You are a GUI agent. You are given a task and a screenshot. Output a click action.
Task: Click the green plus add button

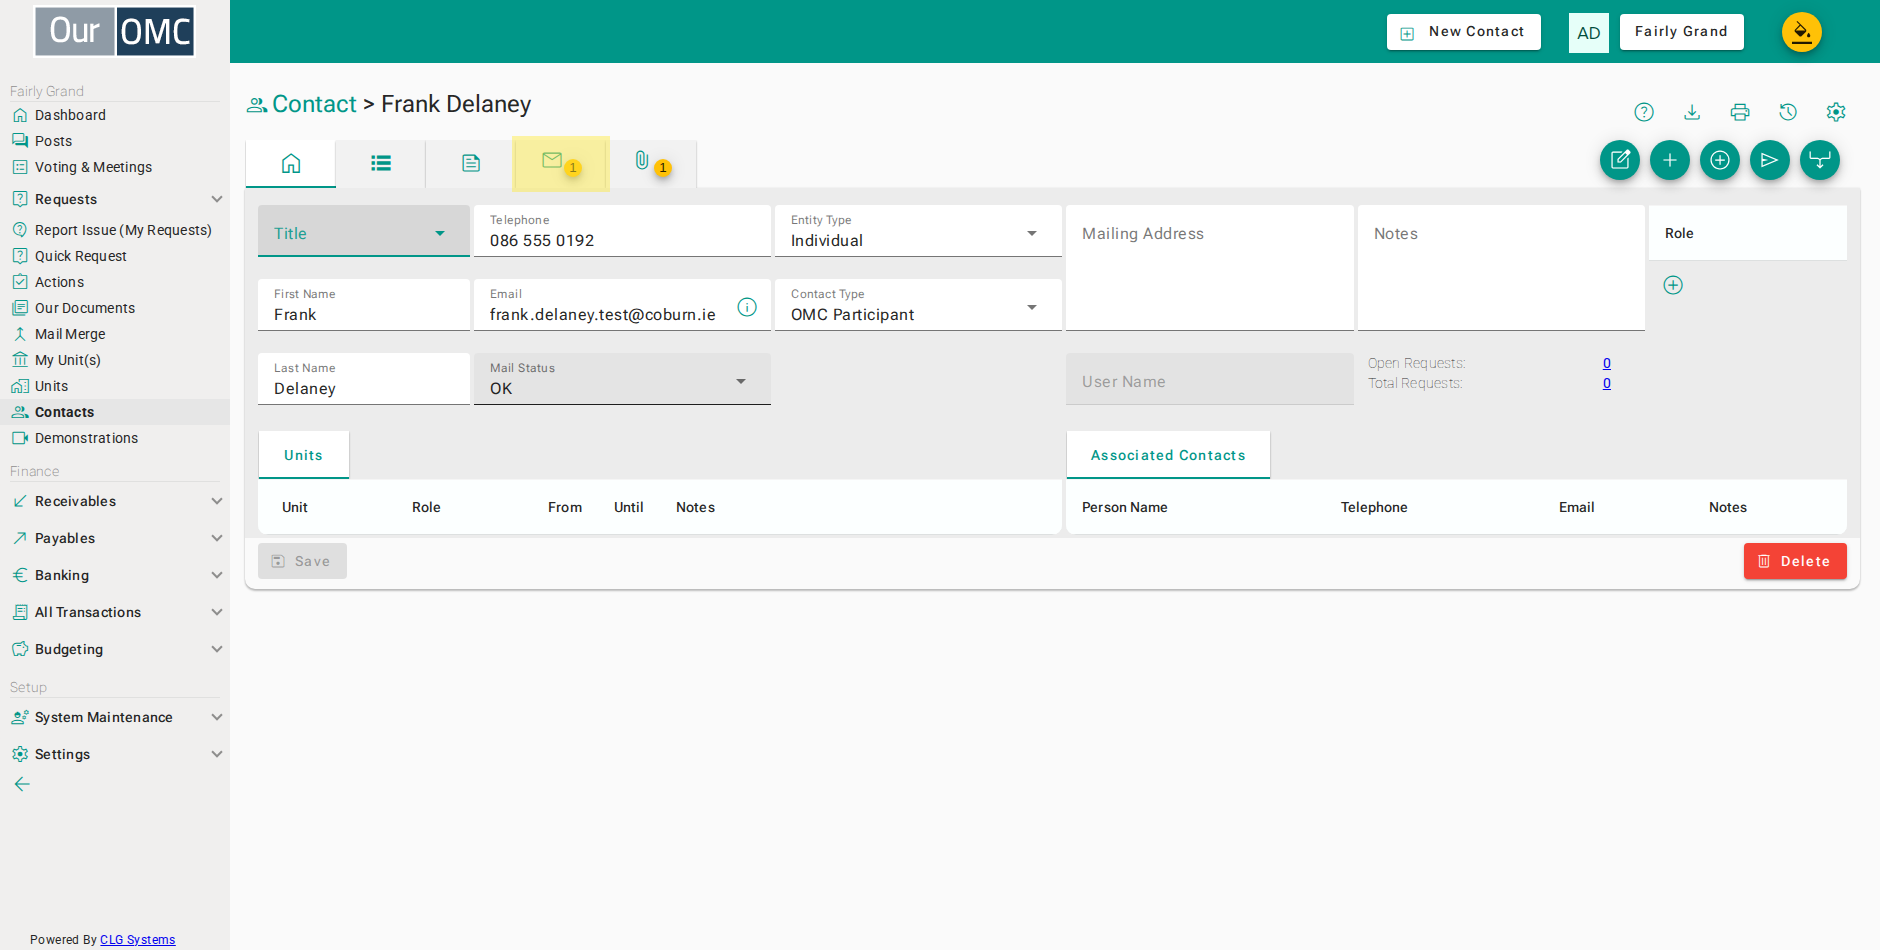1670,160
